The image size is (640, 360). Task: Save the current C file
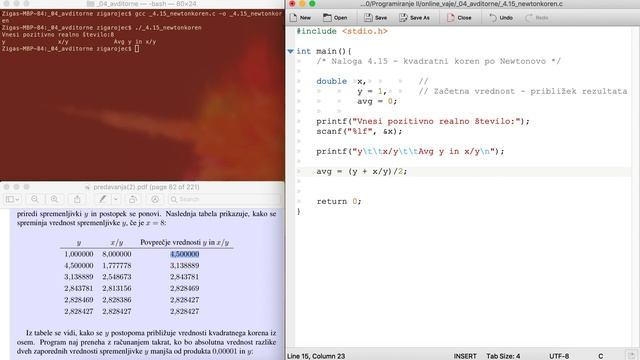376,18
